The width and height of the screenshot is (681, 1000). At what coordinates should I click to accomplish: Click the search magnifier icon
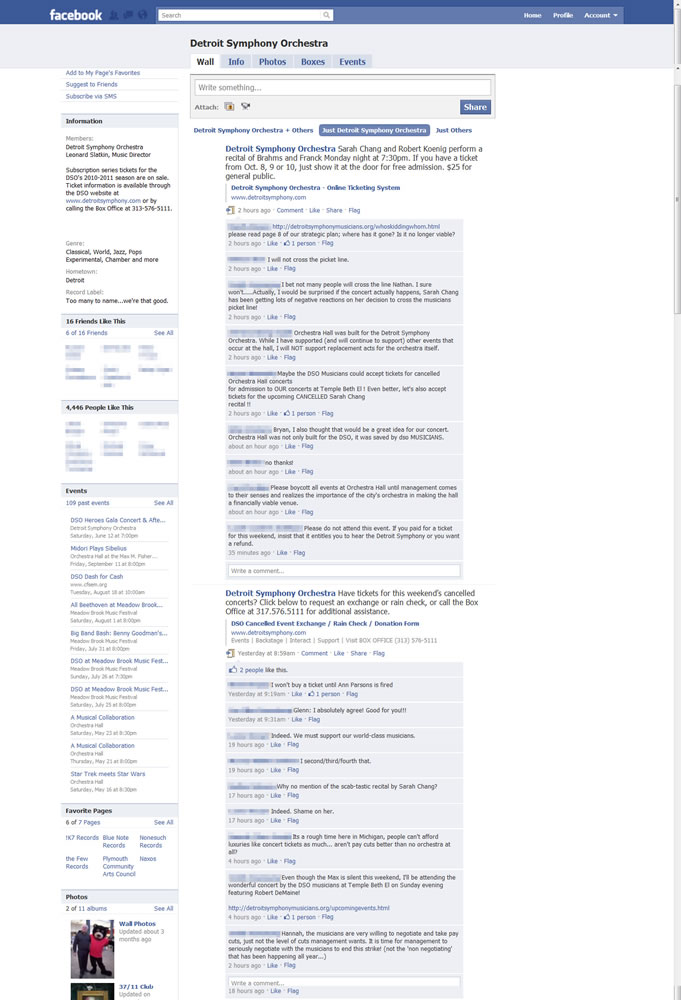coord(326,15)
